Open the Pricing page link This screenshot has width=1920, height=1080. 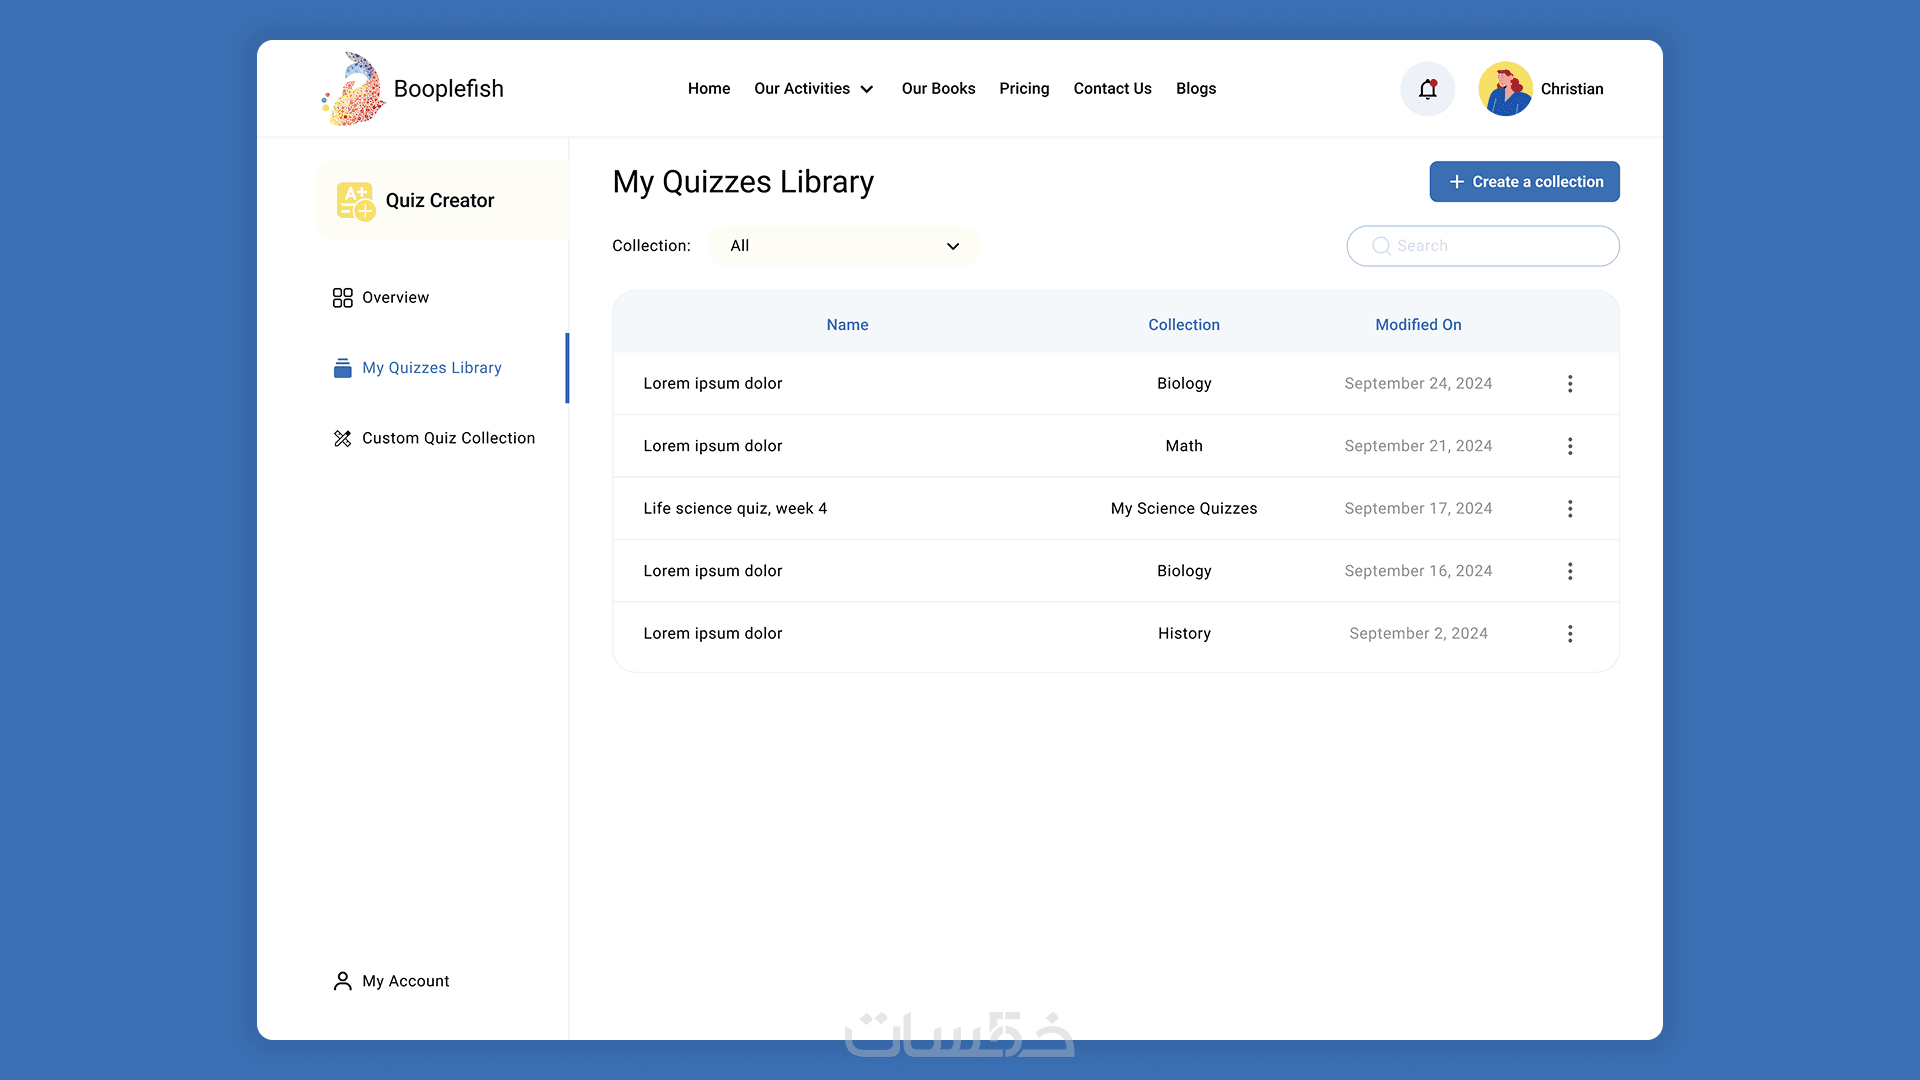(x=1024, y=89)
